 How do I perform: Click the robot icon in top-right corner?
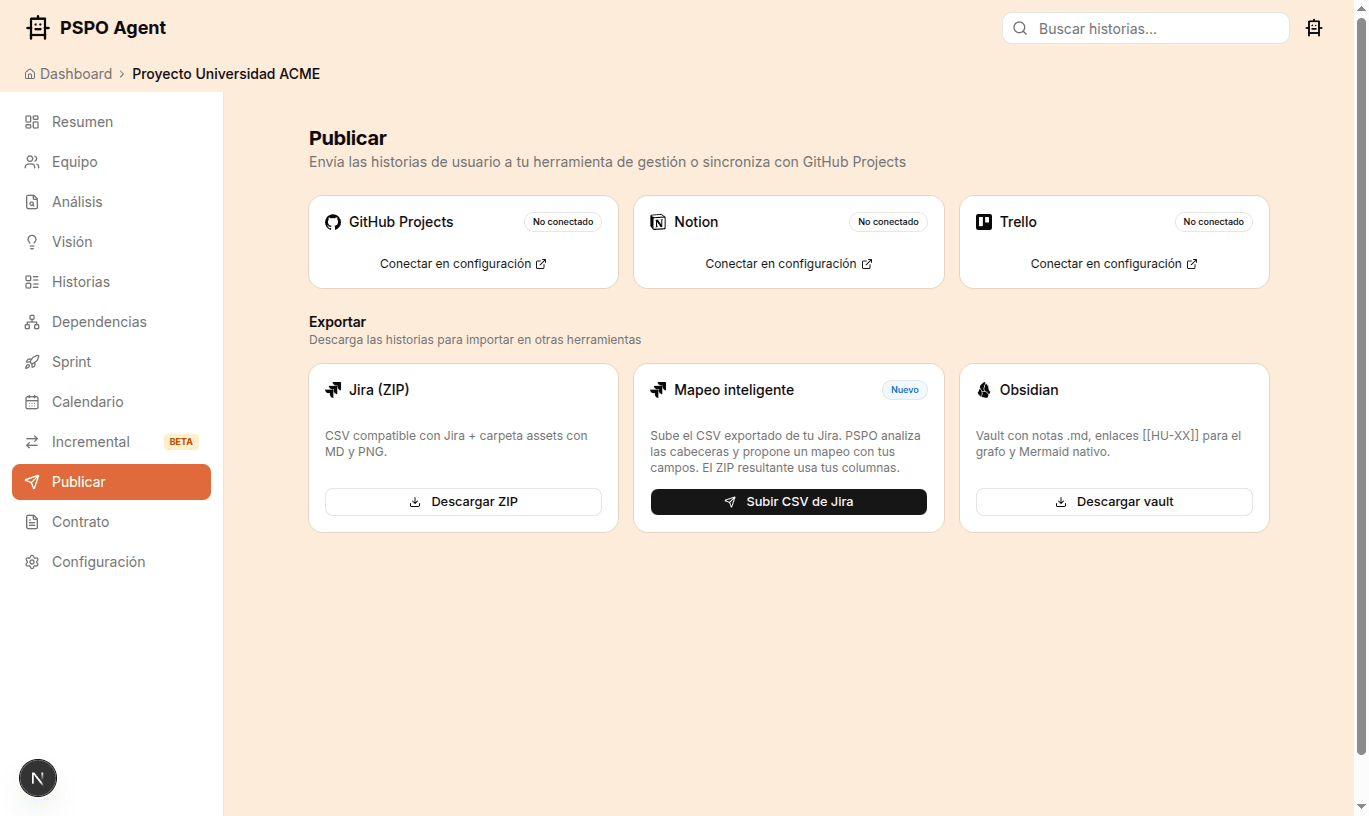click(x=1314, y=28)
